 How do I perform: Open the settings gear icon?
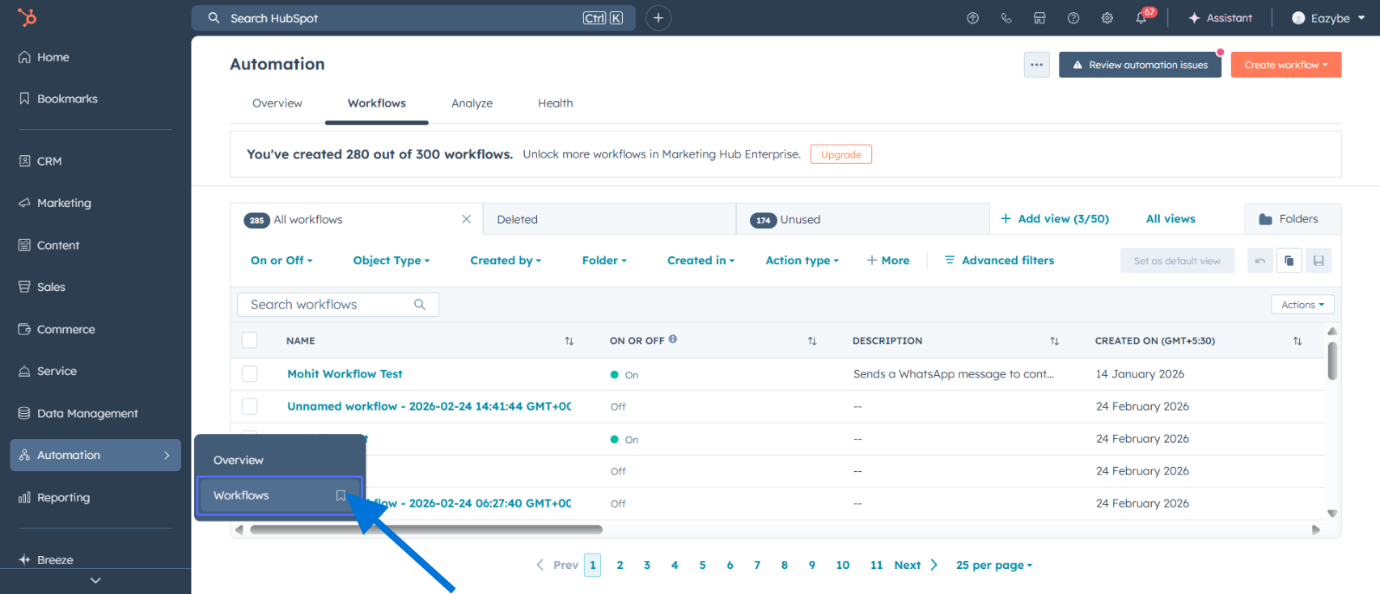1107,18
